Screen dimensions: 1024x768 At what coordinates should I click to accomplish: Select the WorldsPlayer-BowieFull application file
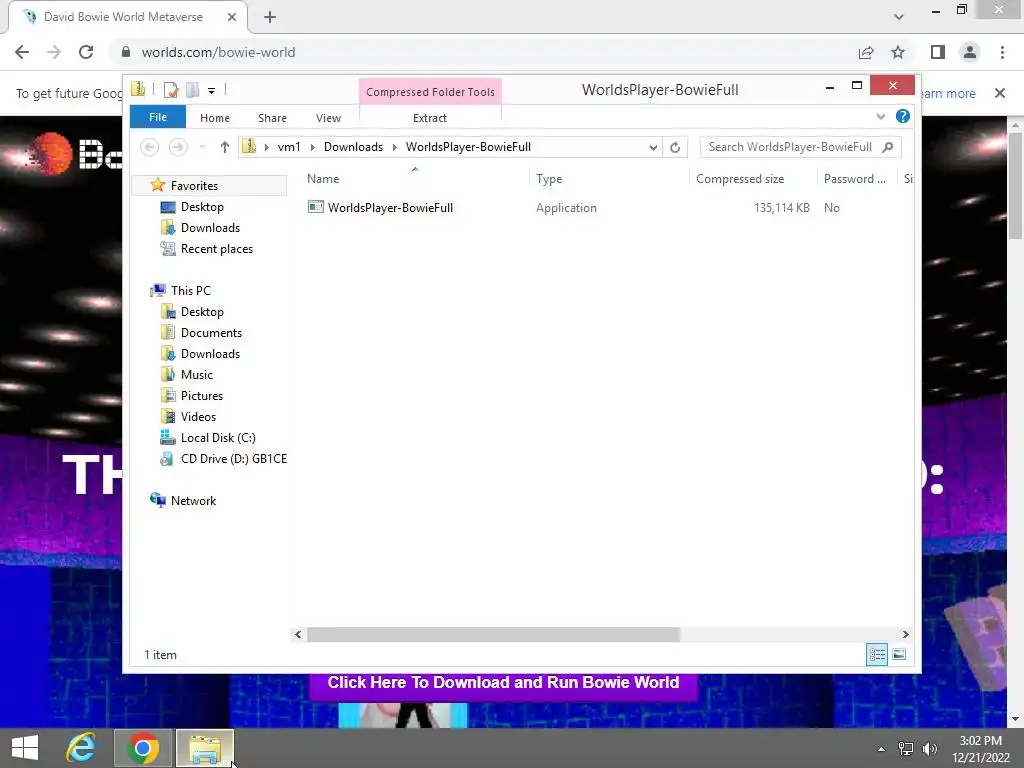pos(390,208)
